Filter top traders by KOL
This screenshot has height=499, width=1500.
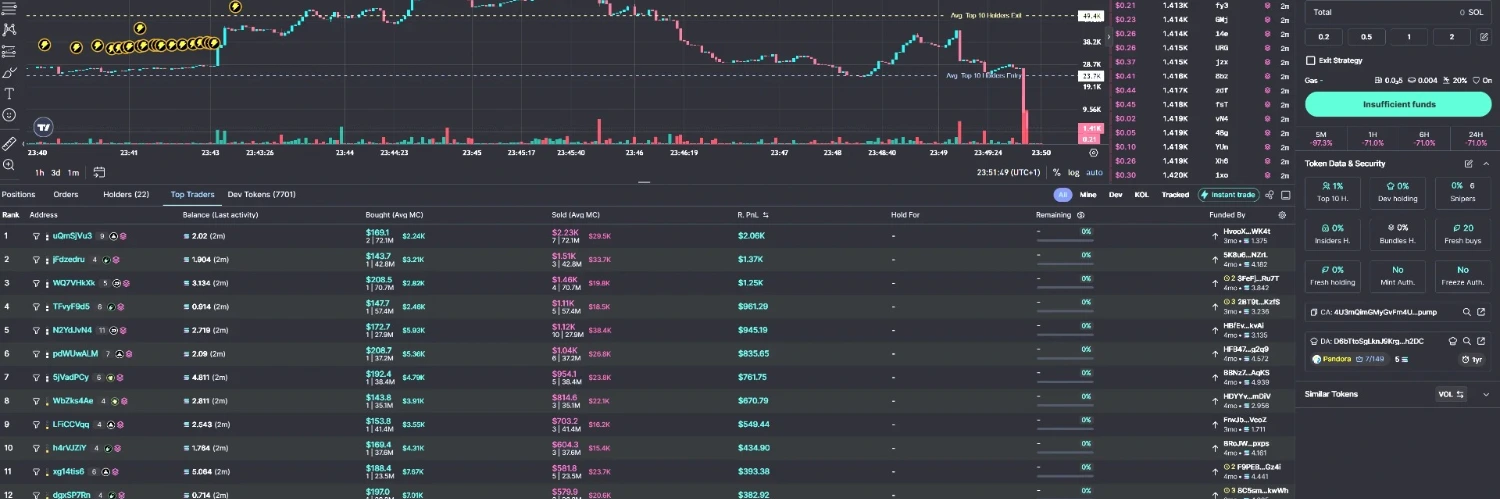1141,195
